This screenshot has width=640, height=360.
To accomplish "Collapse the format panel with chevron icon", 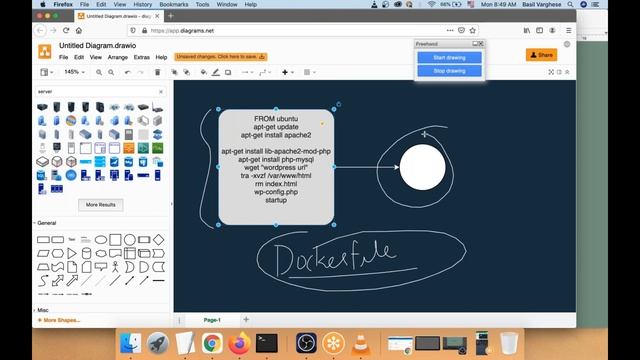I will point(567,72).
